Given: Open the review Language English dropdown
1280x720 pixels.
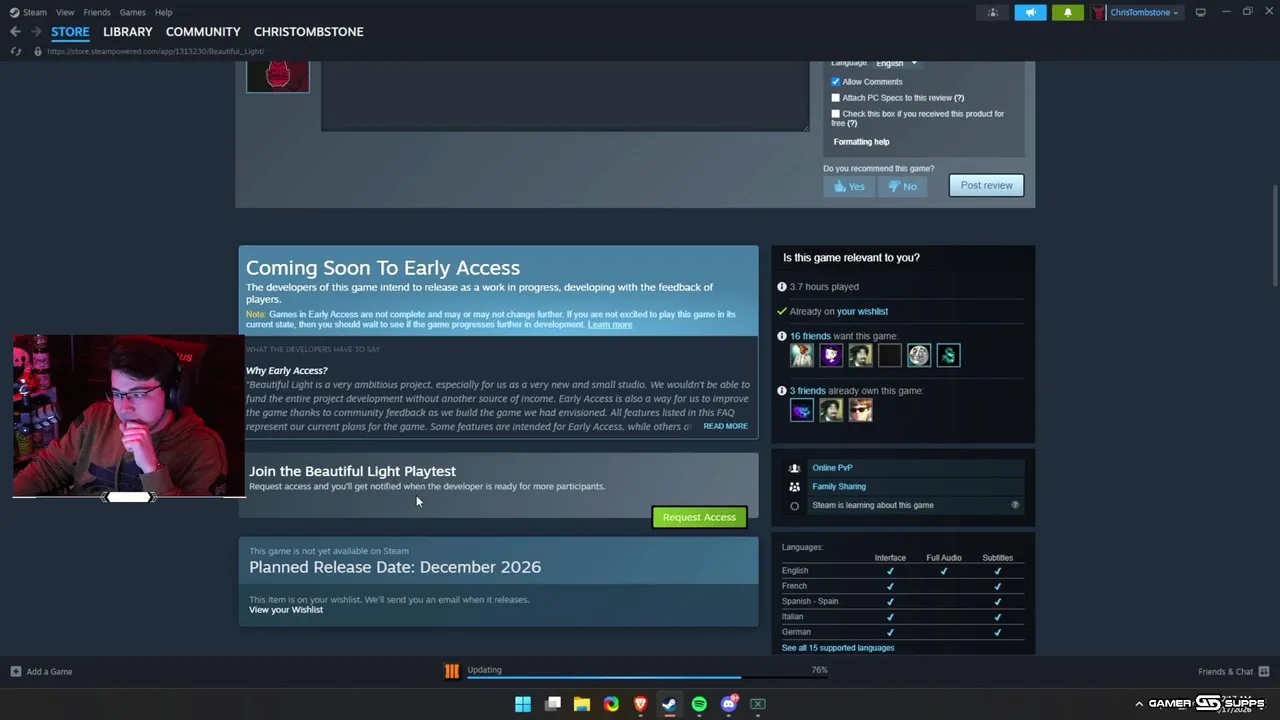Looking at the screenshot, I should (897, 63).
